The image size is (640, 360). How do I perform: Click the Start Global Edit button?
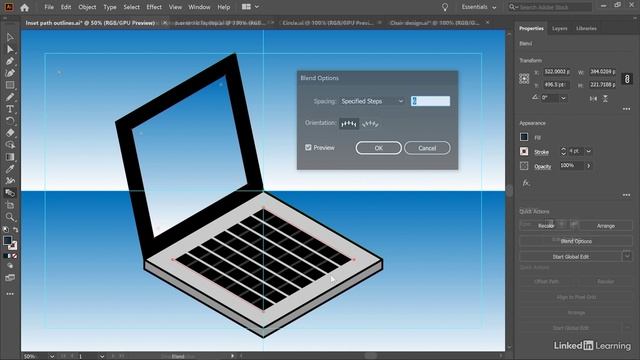(570, 256)
